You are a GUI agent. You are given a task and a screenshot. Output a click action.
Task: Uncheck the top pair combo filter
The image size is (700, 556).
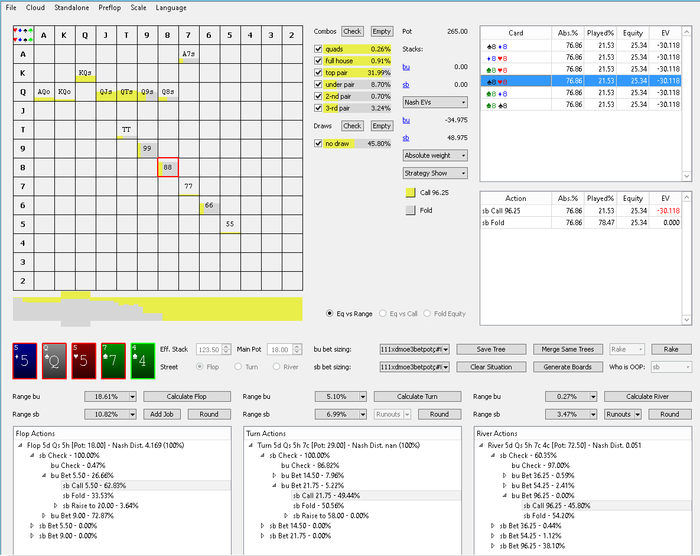point(318,72)
